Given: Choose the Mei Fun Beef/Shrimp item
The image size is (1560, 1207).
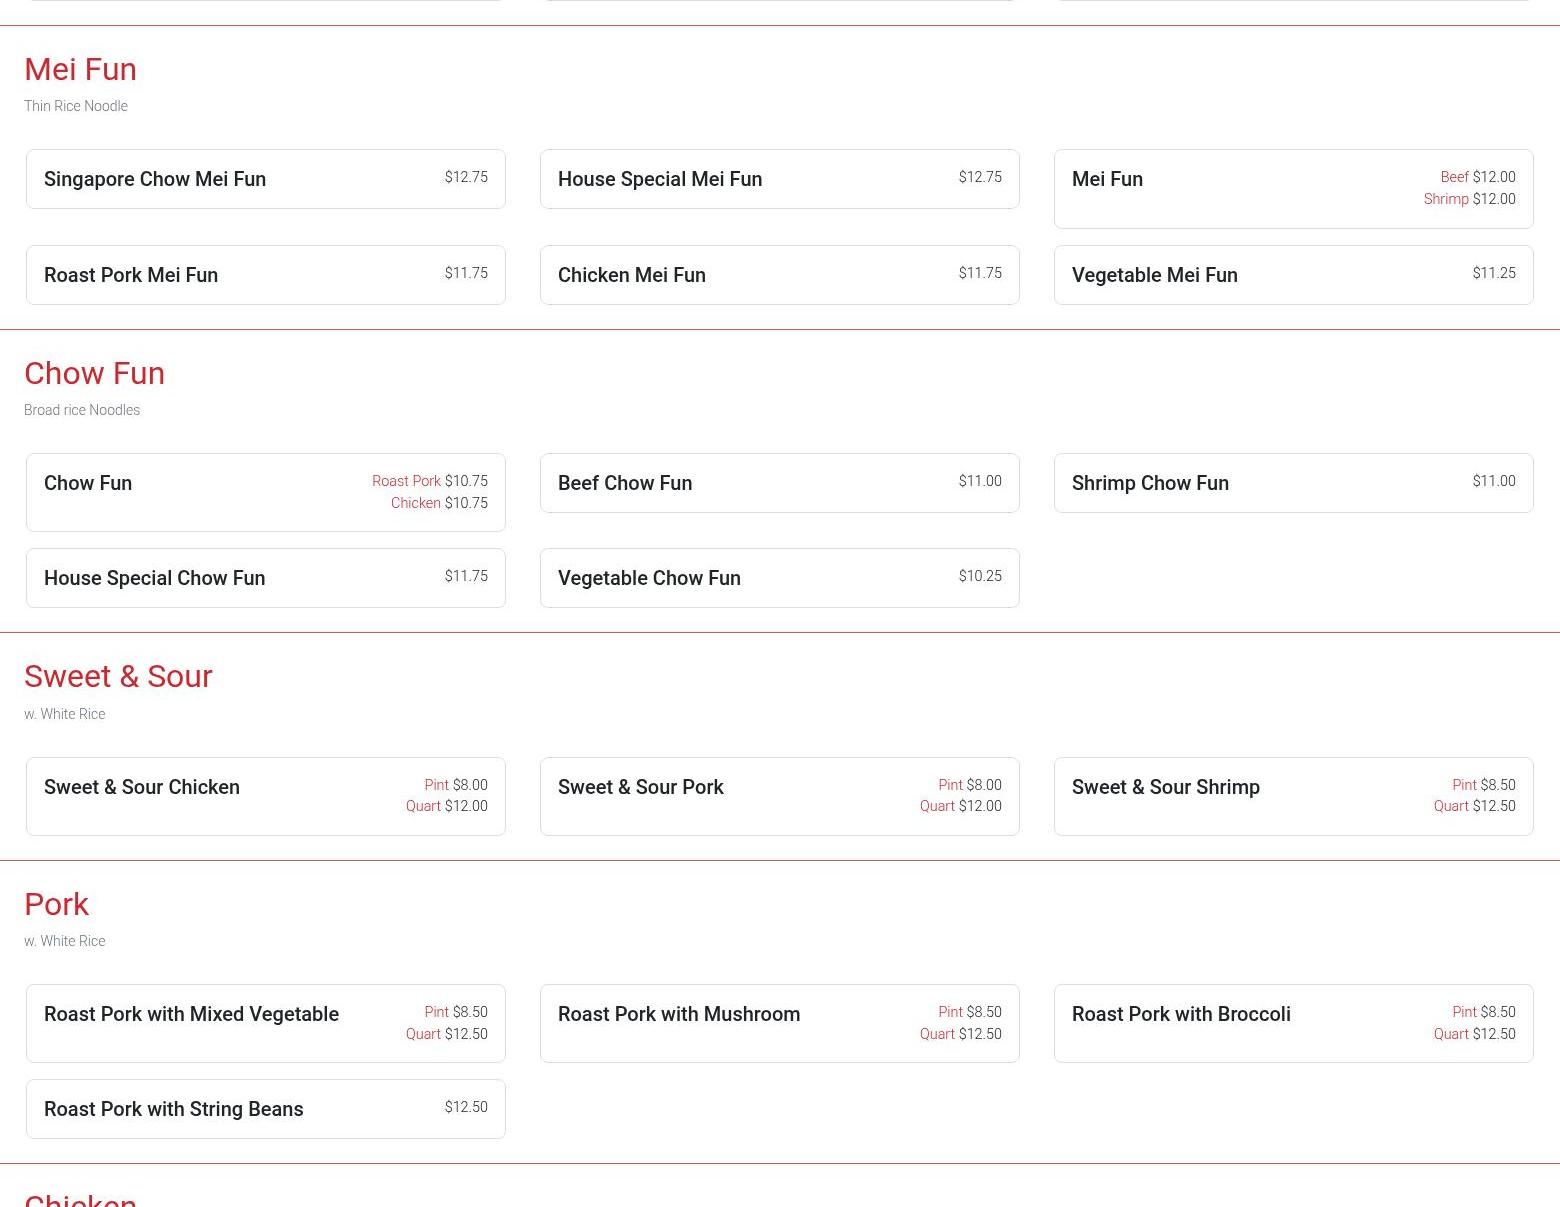Looking at the screenshot, I should (x=1293, y=188).
